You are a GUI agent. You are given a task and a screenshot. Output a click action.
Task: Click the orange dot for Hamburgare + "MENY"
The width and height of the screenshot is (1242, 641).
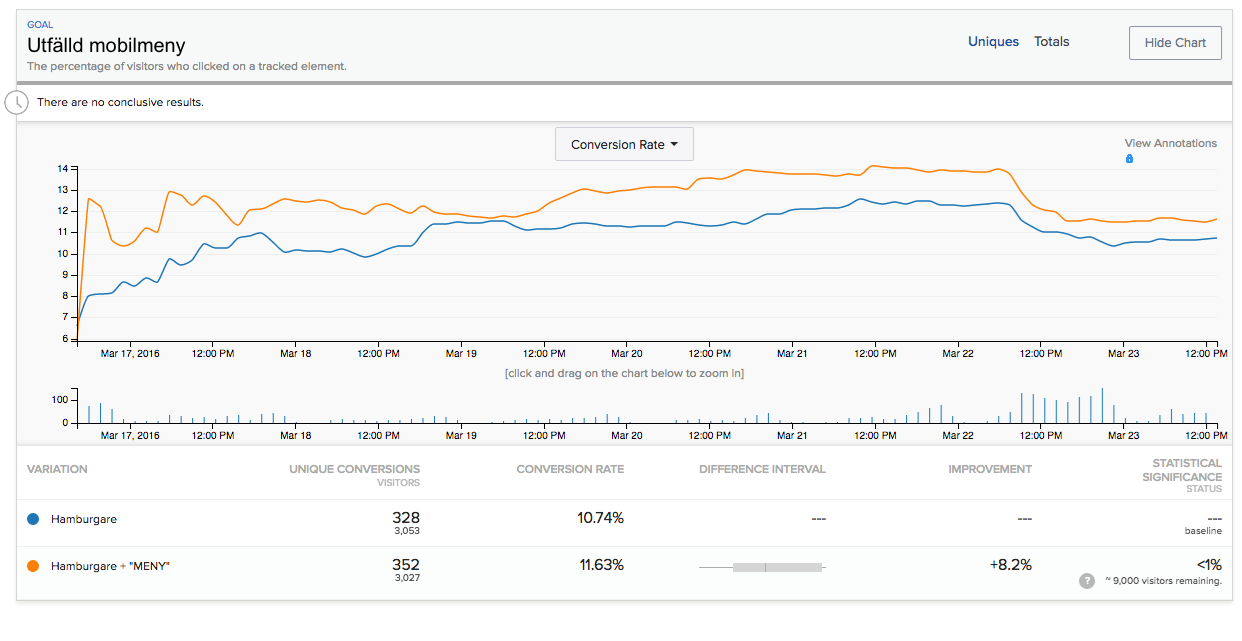[x=33, y=566]
